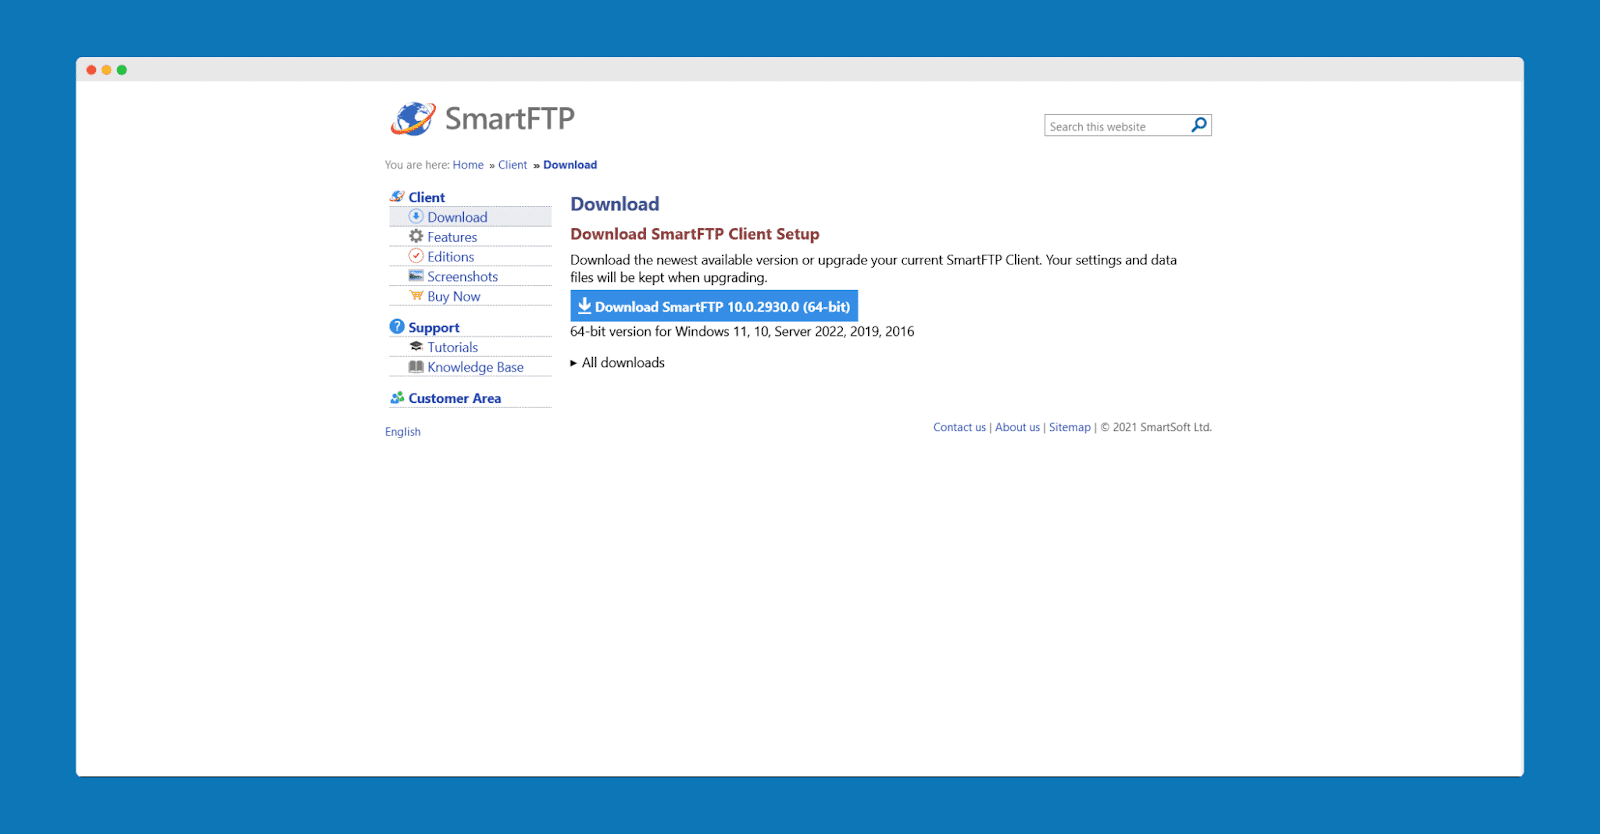Expand the All downloads disclosure triangle
1600x834 pixels.
point(574,363)
